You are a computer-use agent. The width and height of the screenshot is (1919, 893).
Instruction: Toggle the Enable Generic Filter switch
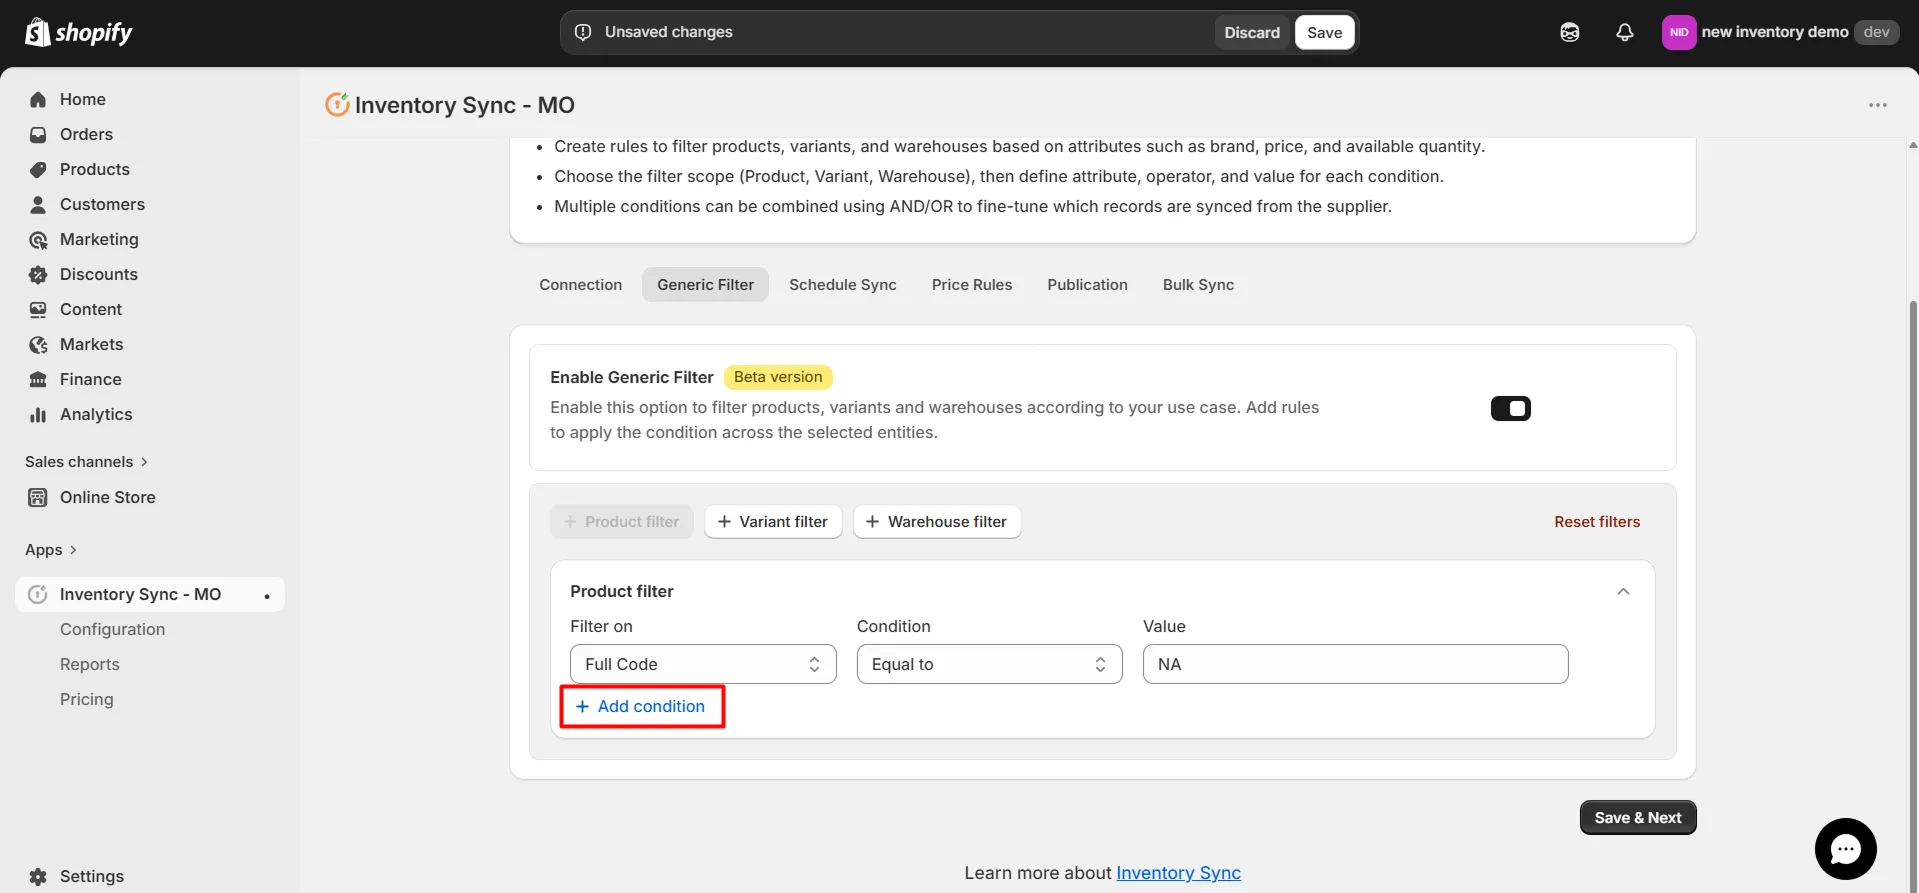click(x=1511, y=408)
